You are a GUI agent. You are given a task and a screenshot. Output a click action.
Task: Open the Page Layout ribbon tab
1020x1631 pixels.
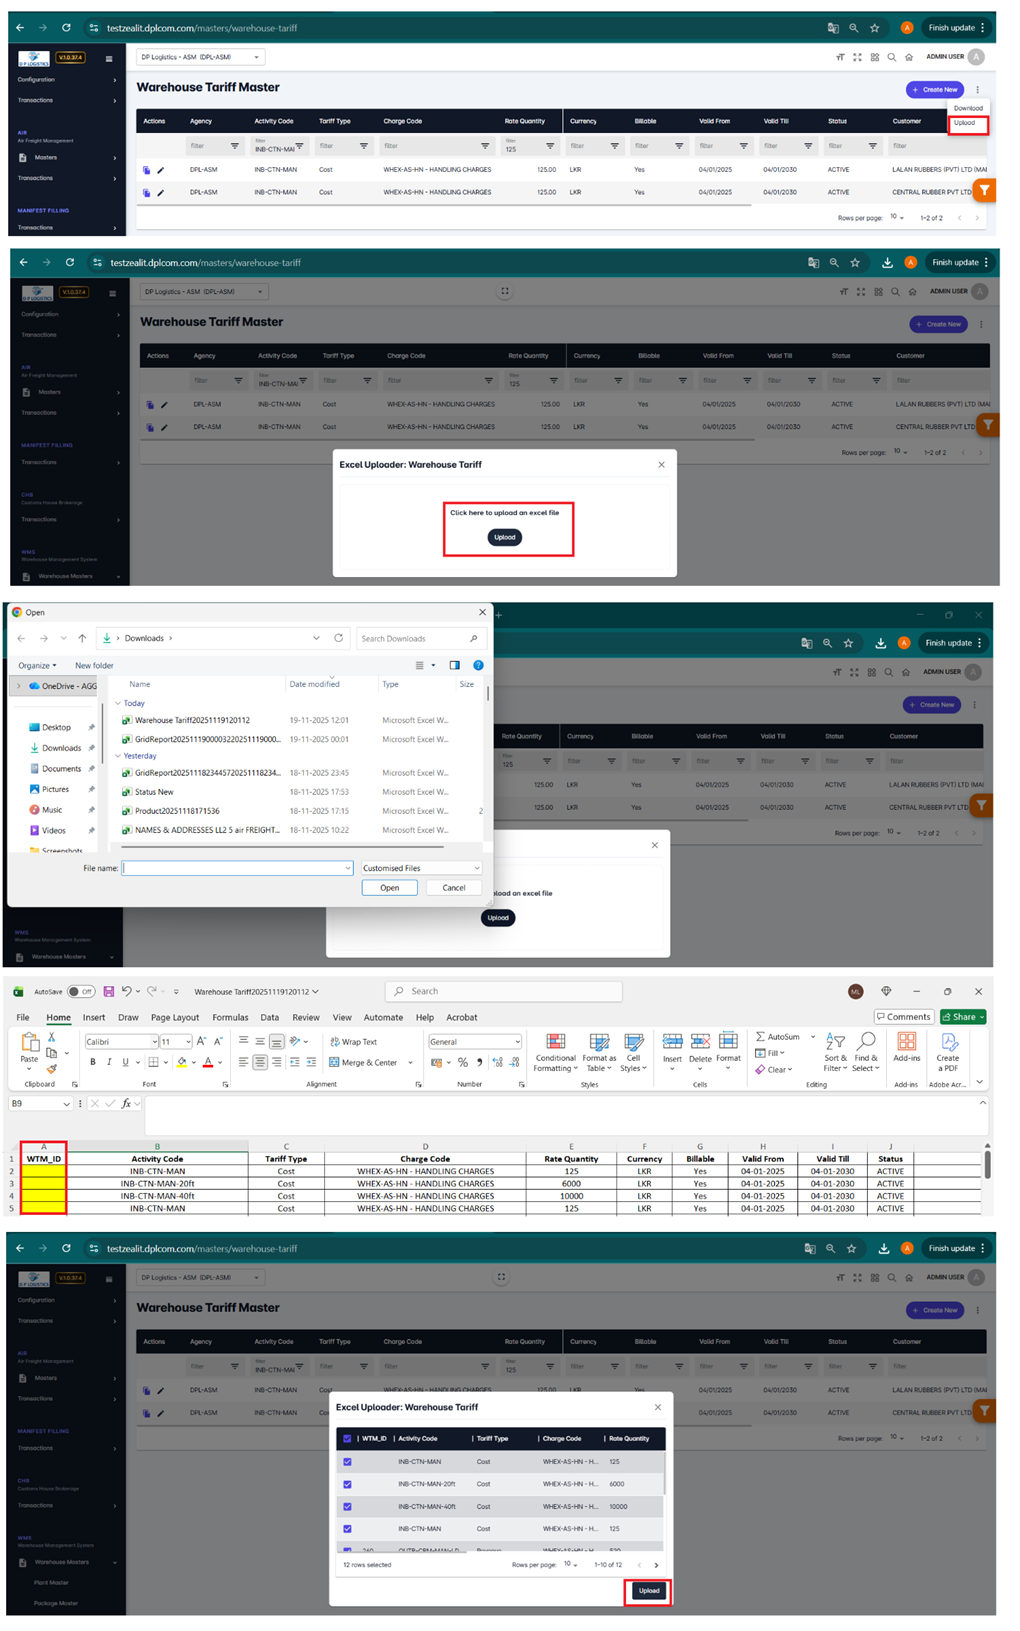pos(175,1017)
